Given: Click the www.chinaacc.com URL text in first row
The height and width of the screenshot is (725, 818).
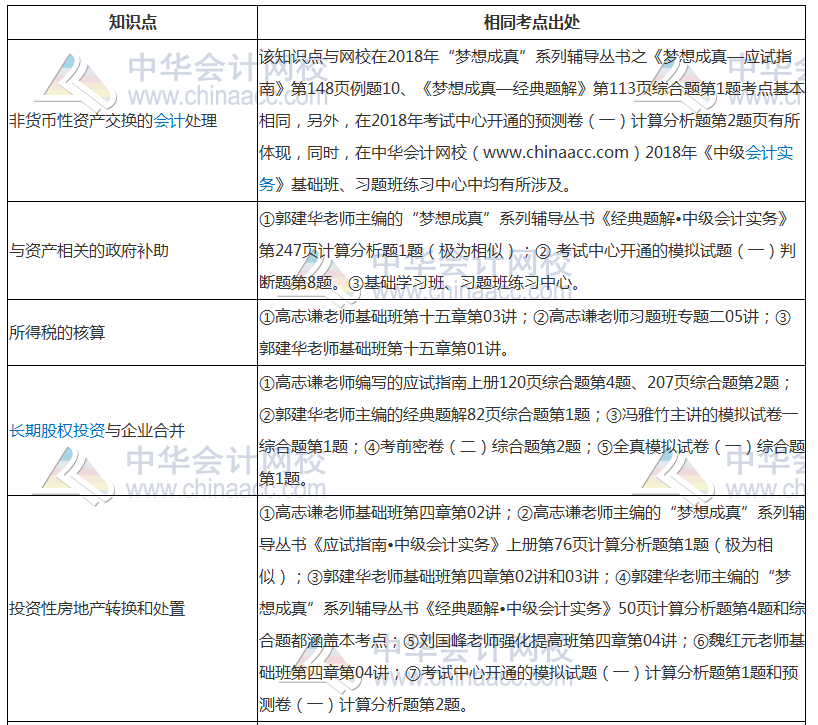Looking at the screenshot, I should 556,153.
